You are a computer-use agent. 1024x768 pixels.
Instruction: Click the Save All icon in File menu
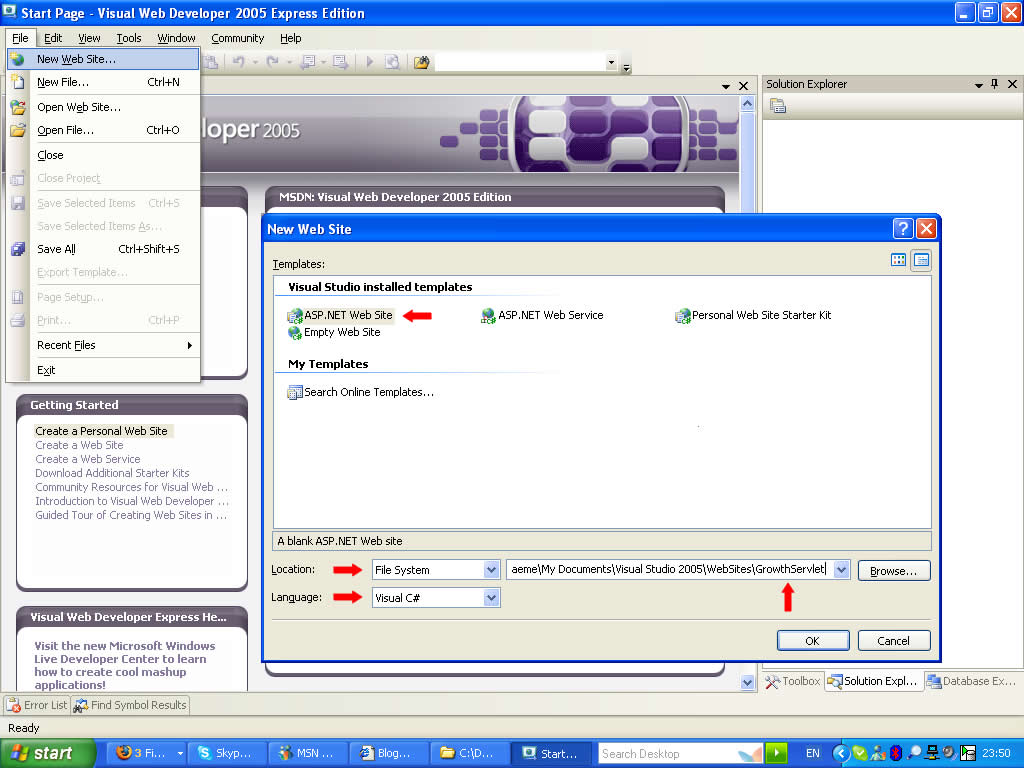(18, 249)
